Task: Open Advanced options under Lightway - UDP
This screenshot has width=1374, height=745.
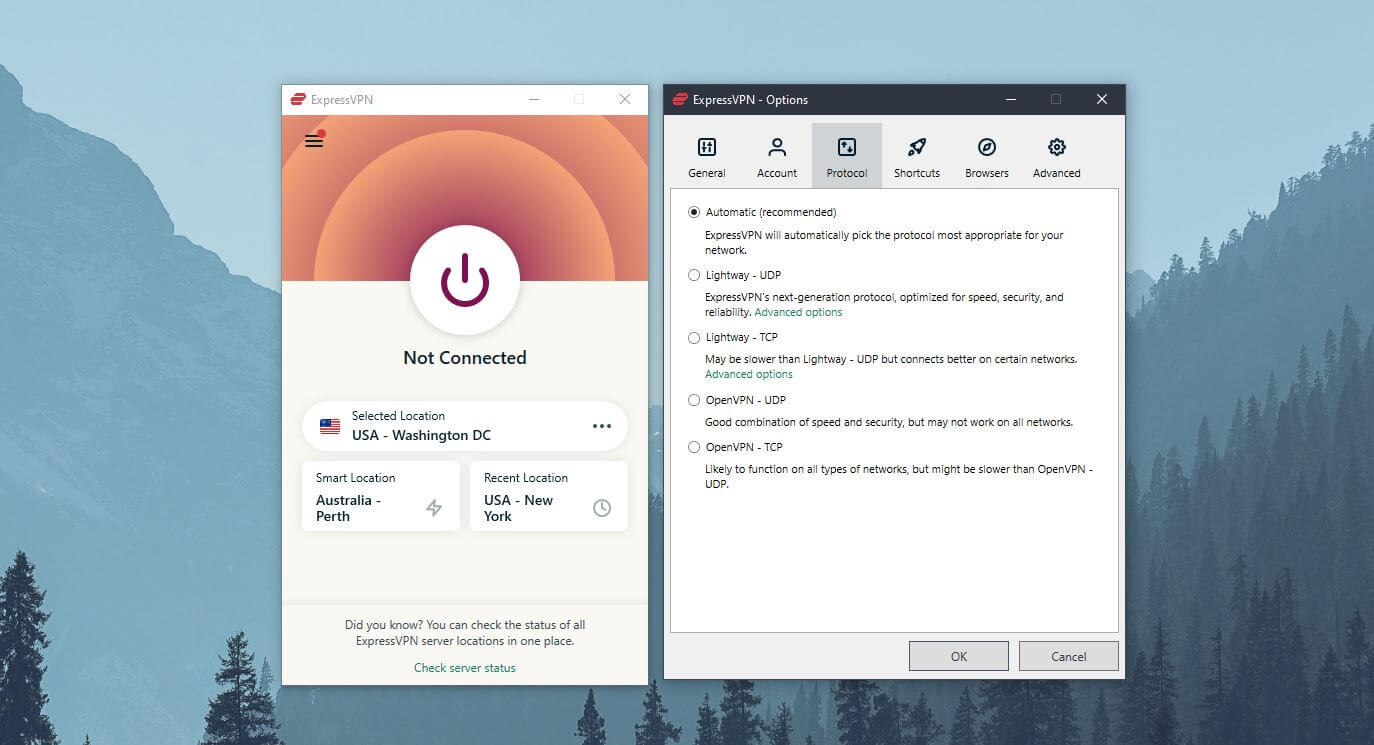Action: click(798, 312)
